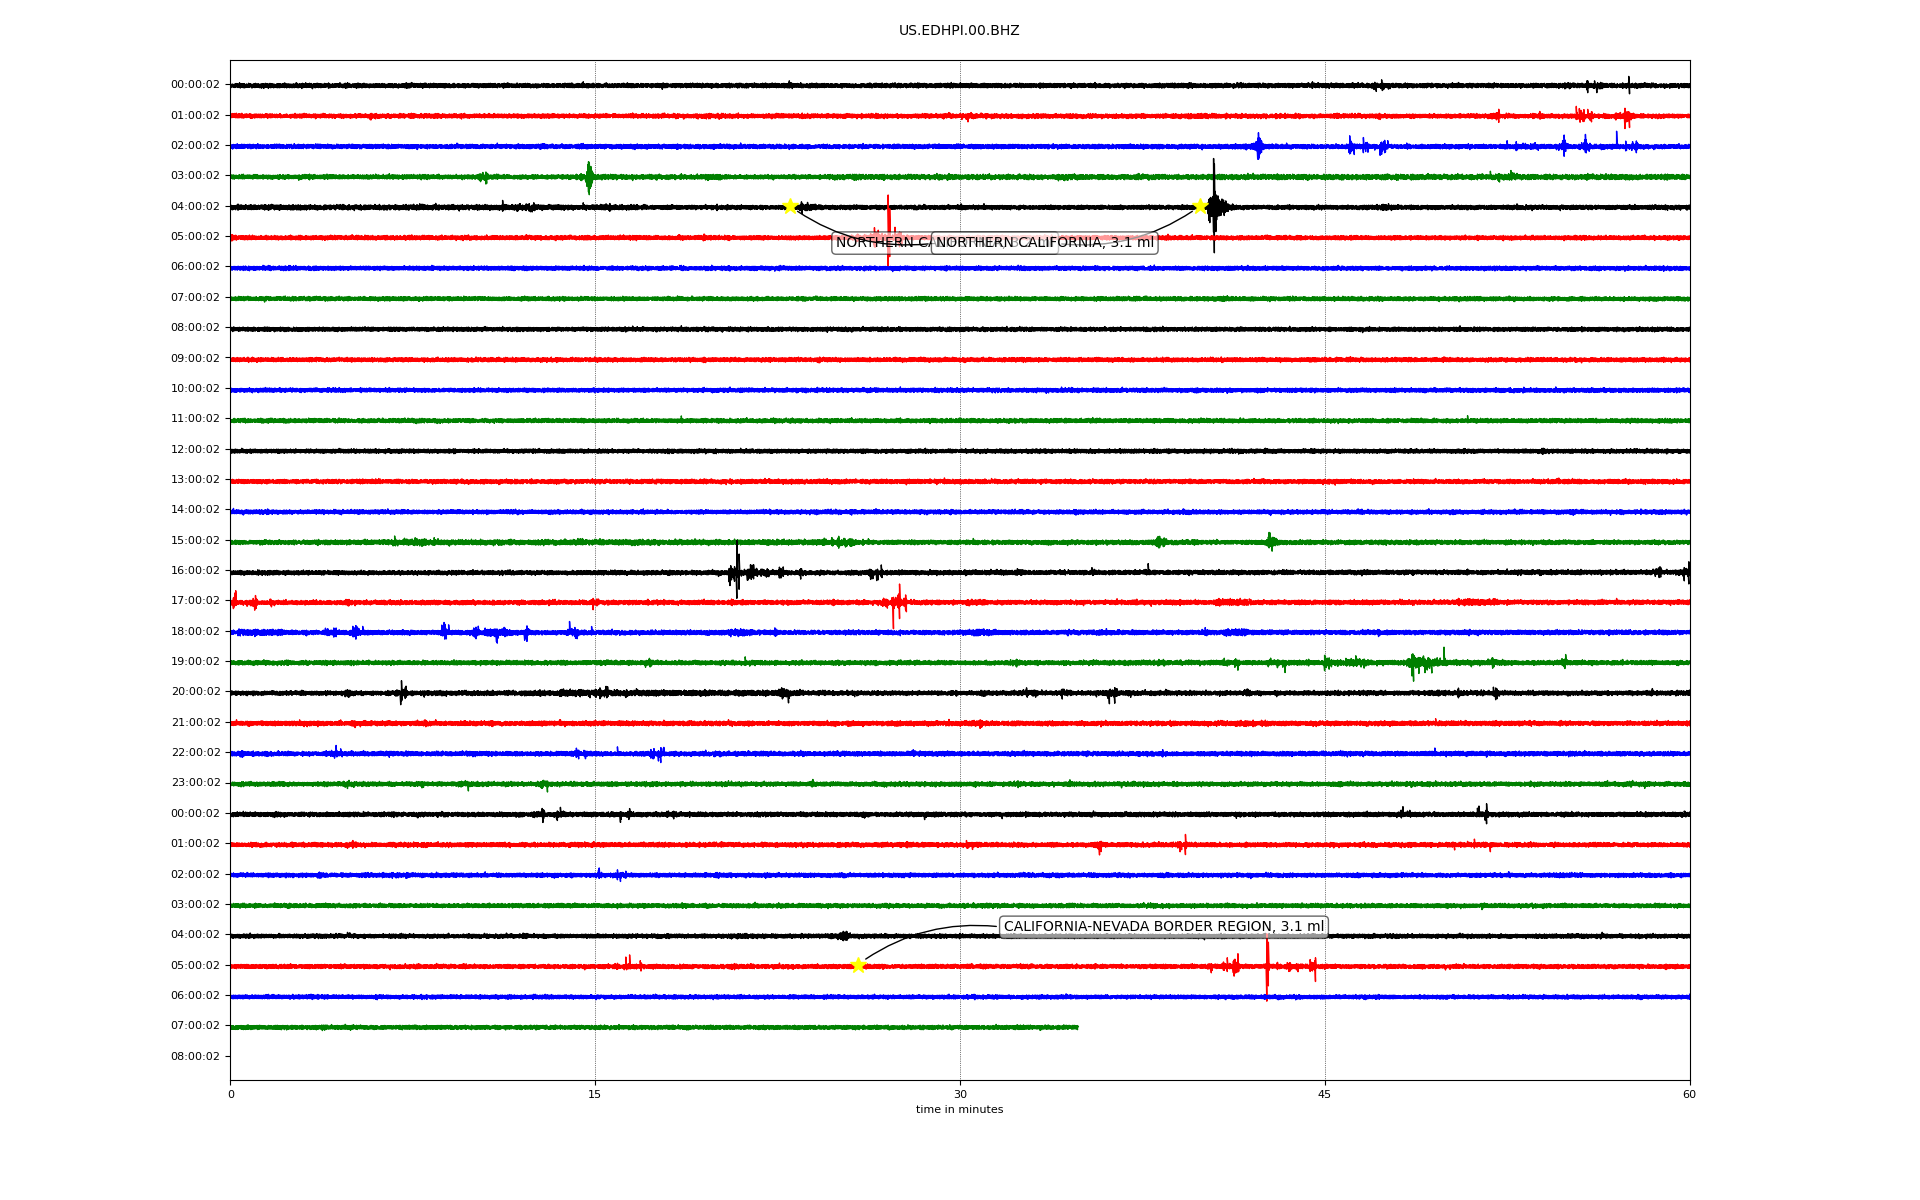
Task: Click the 'time in minutes' axis label
Action: pos(959,1110)
